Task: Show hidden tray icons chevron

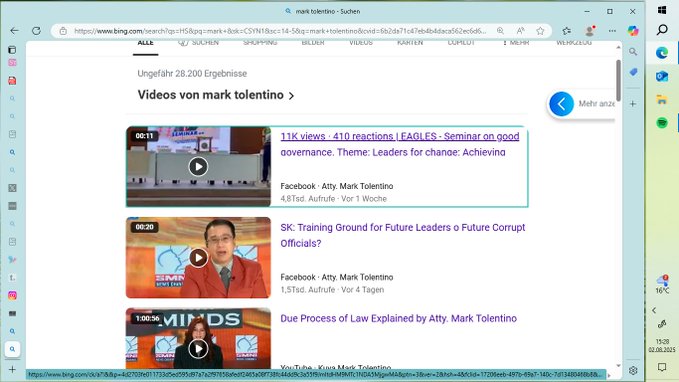Action: click(x=654, y=310)
